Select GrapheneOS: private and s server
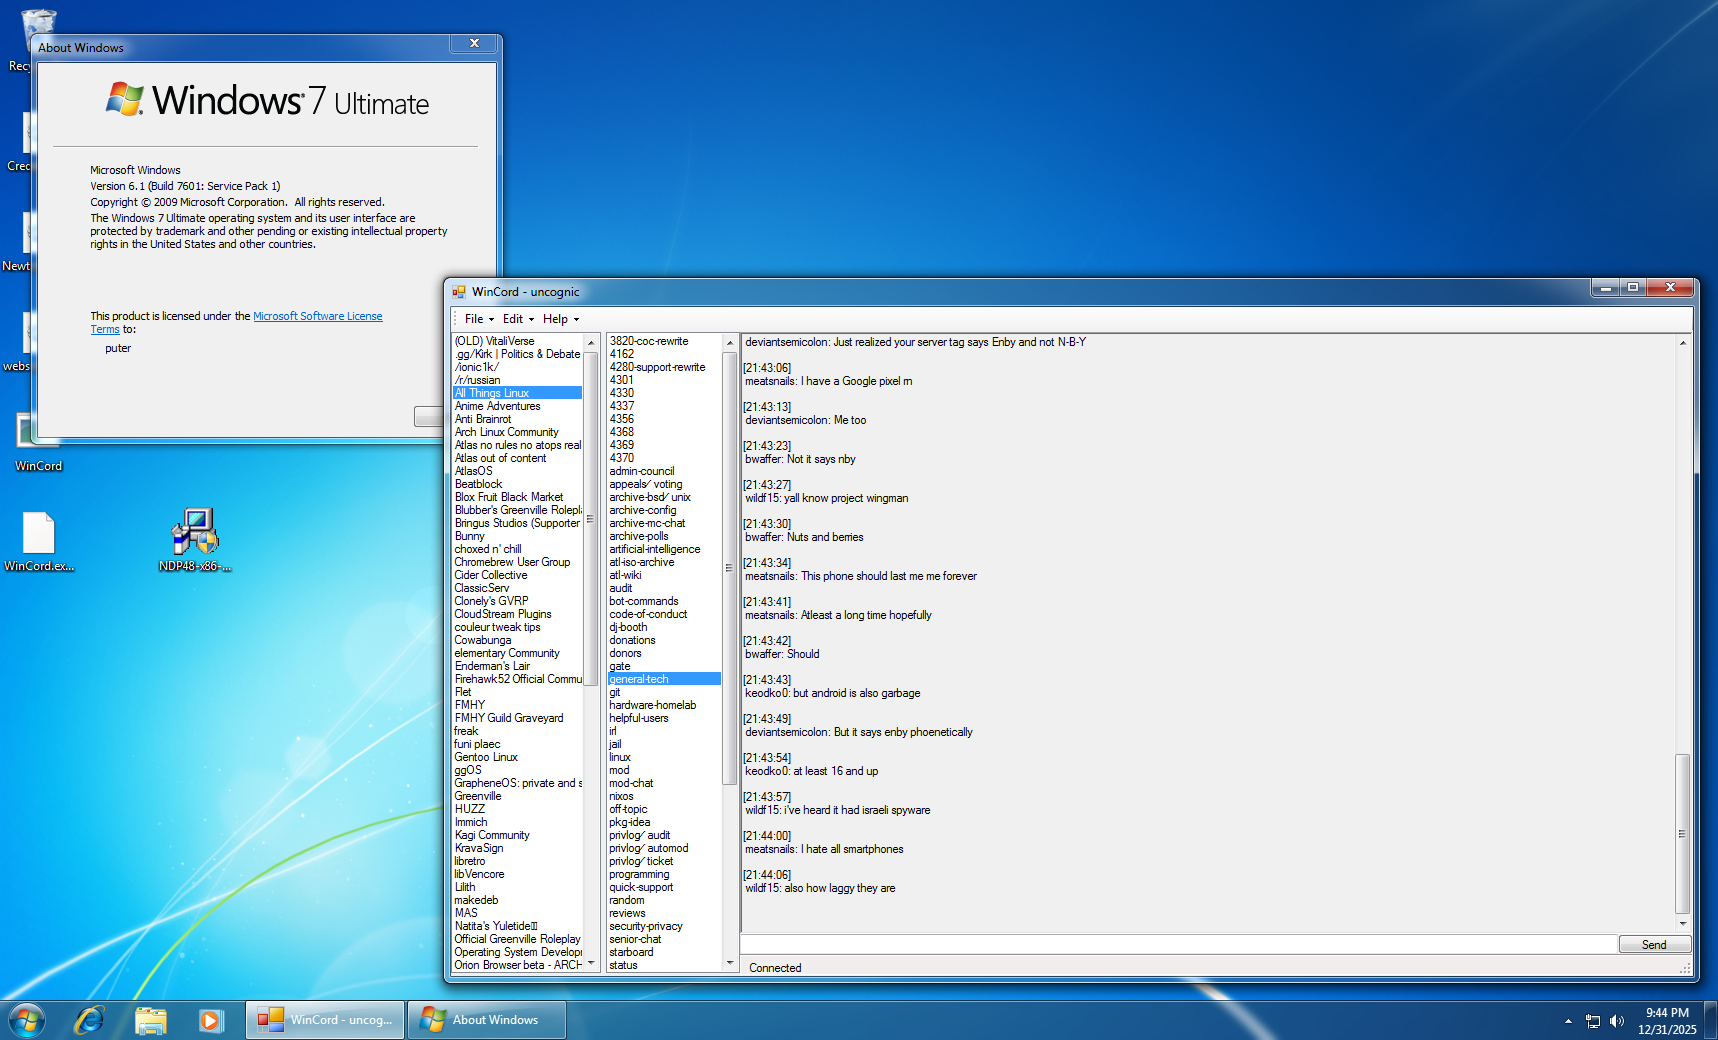The image size is (1718, 1040). pyautogui.click(x=518, y=783)
